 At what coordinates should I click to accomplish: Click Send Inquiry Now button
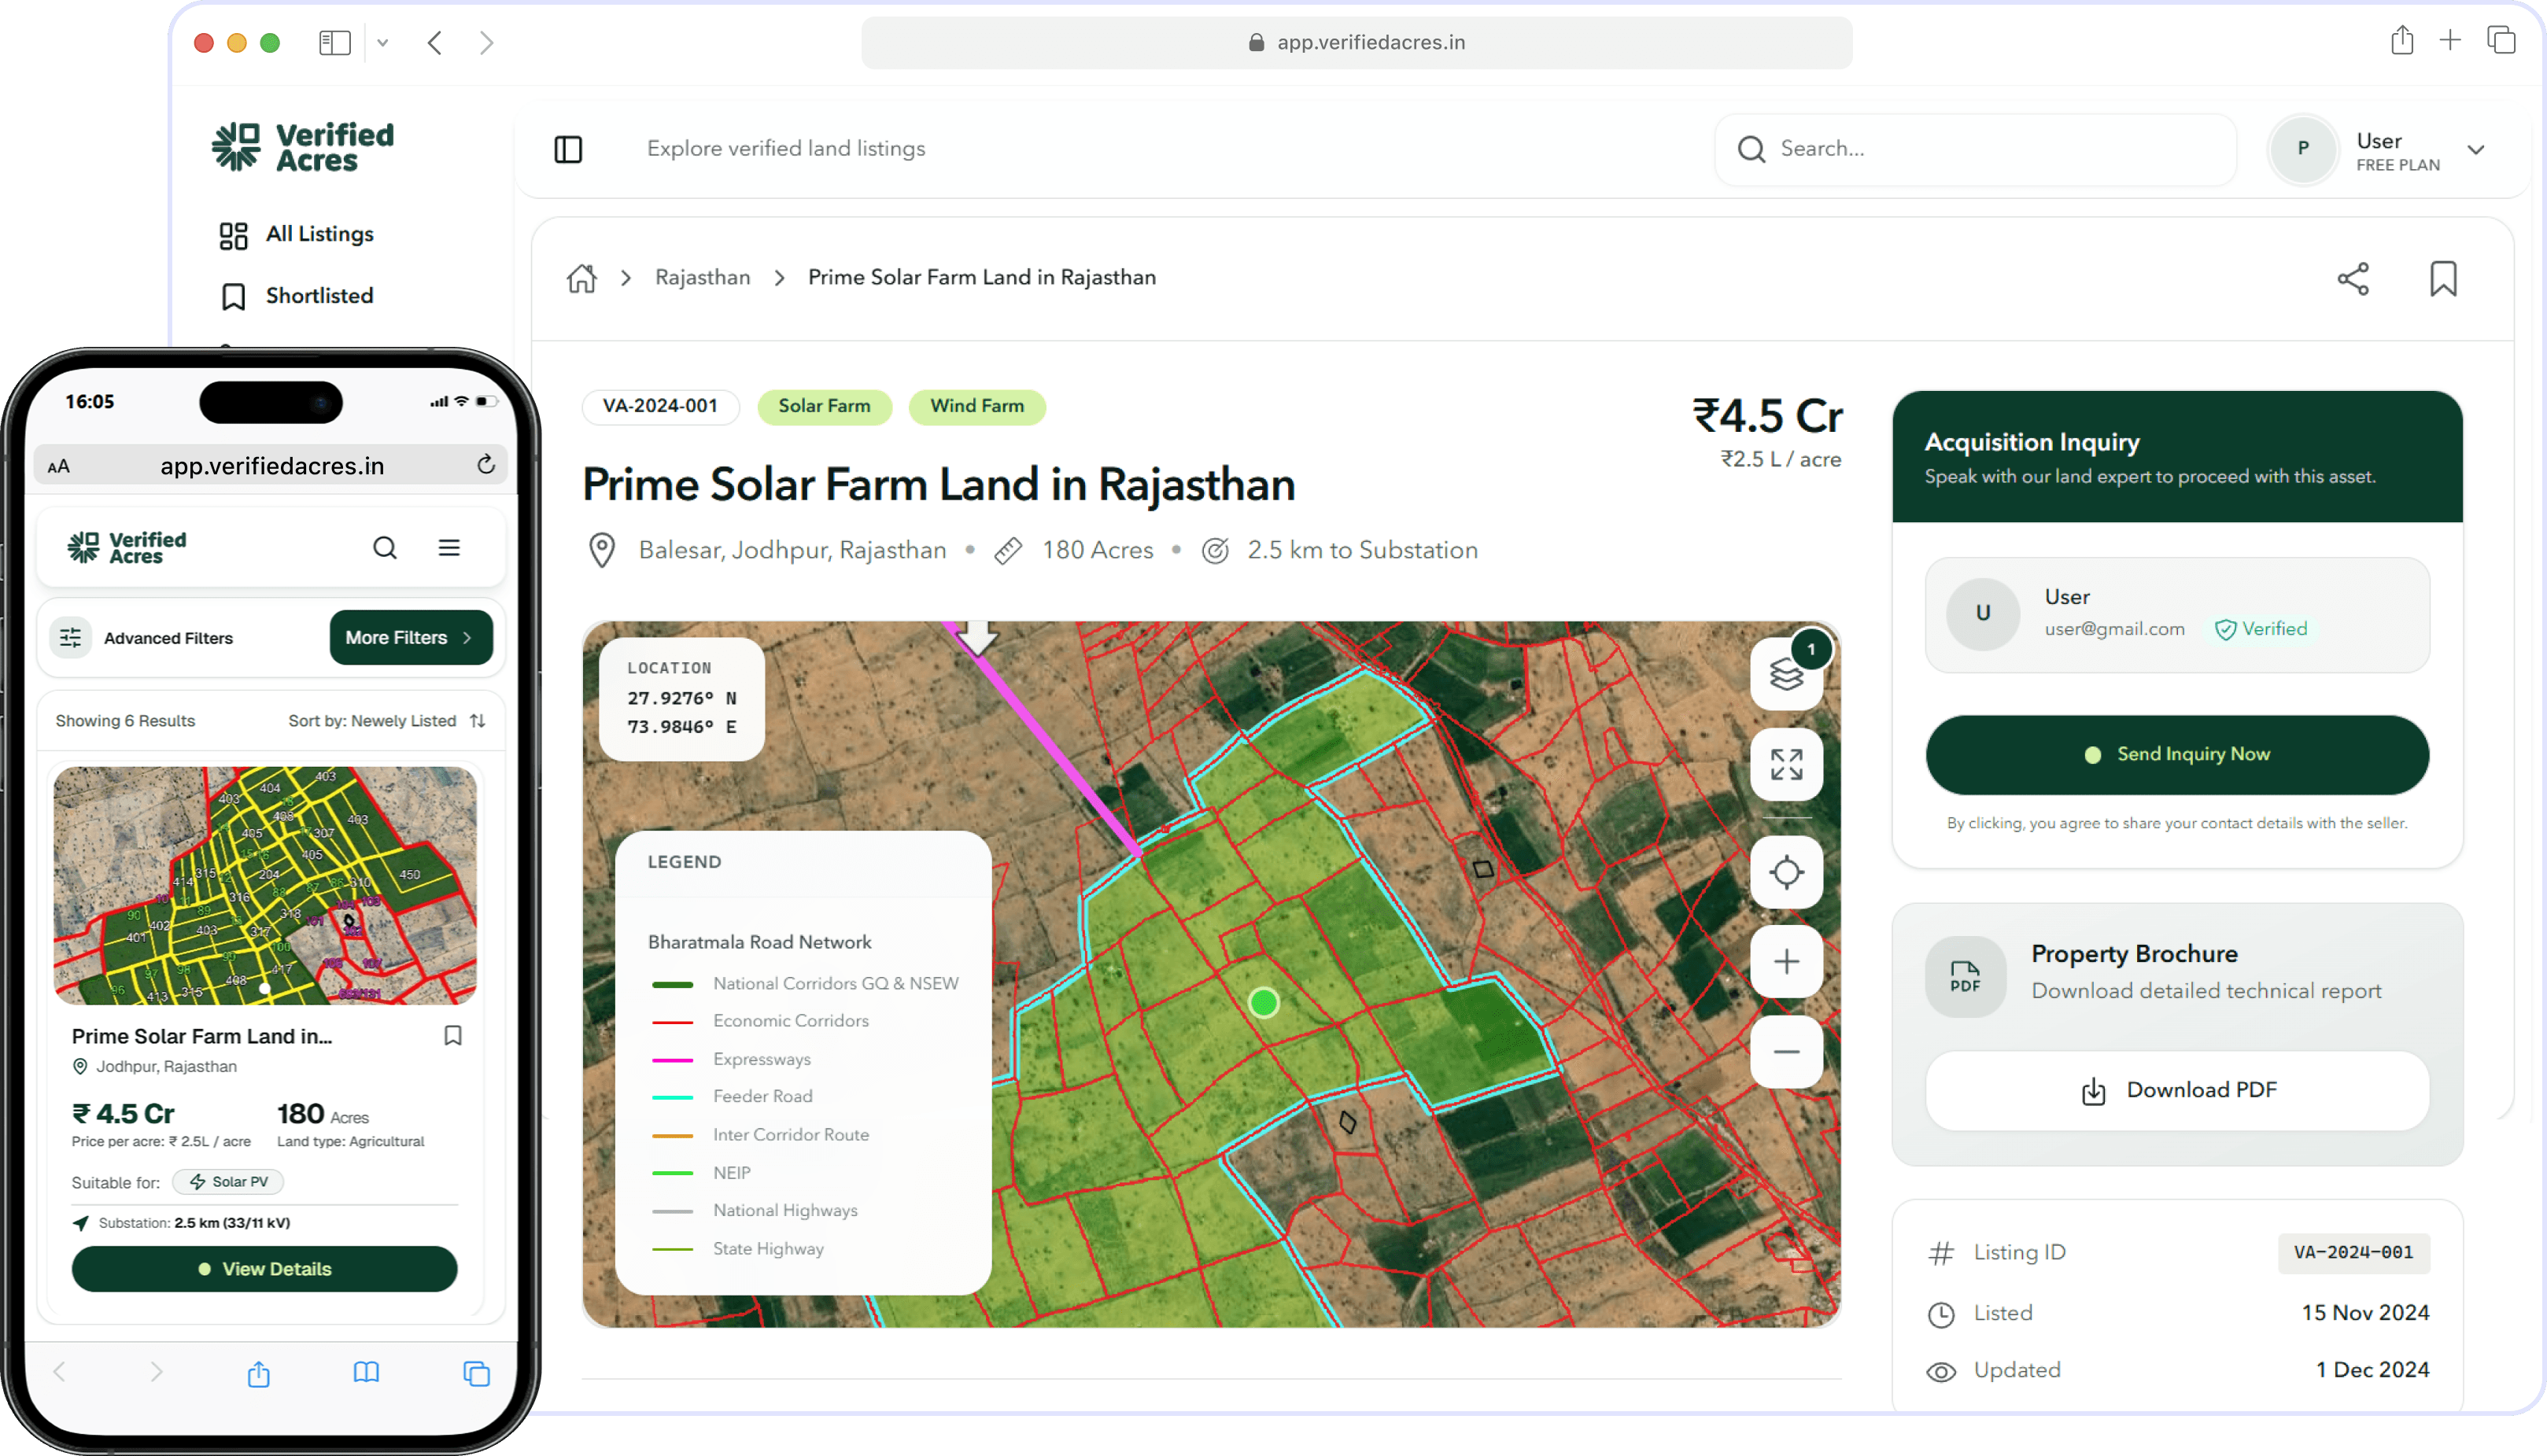pyautogui.click(x=2176, y=754)
